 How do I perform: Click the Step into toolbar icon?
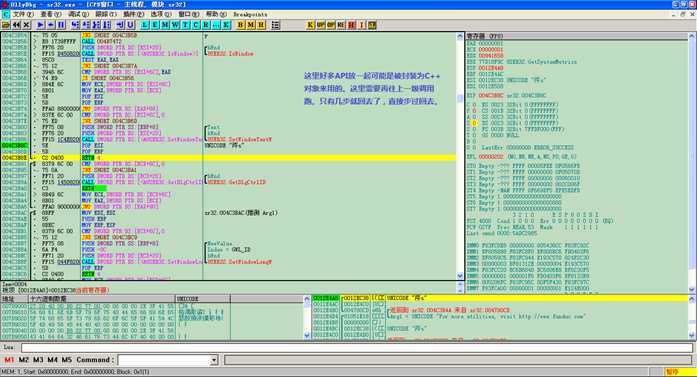[x=75, y=25]
